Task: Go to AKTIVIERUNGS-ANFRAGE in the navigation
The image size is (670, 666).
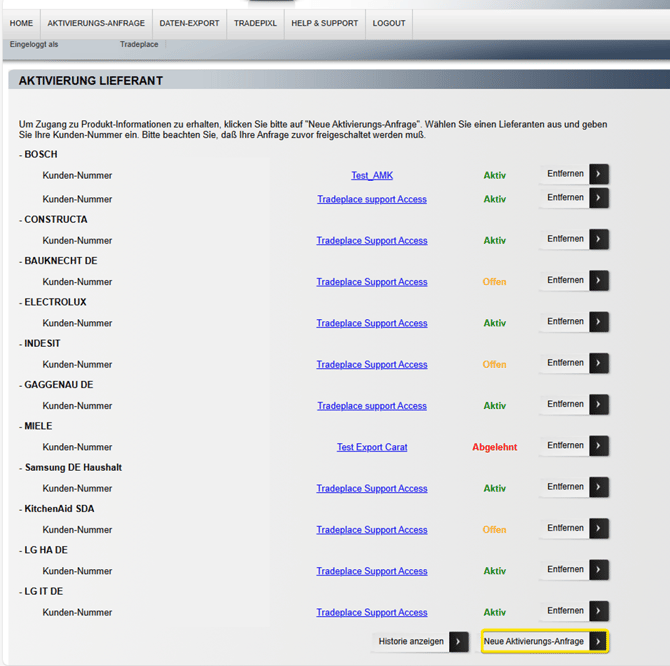Action: [x=96, y=23]
